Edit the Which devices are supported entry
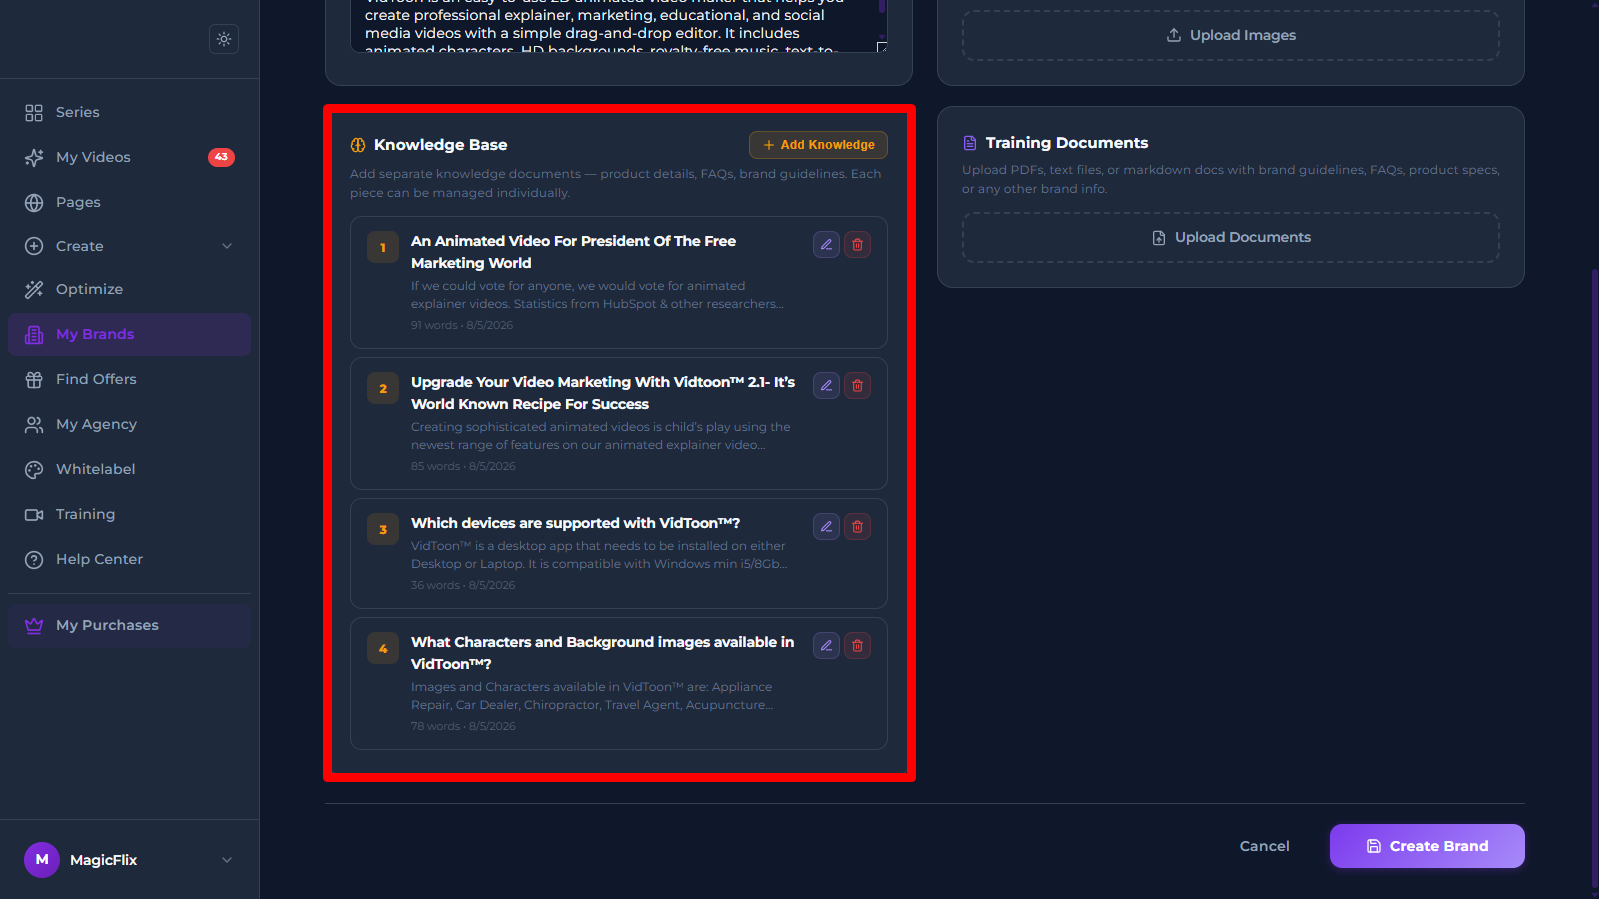Viewport: 1599px width, 899px height. (x=826, y=527)
